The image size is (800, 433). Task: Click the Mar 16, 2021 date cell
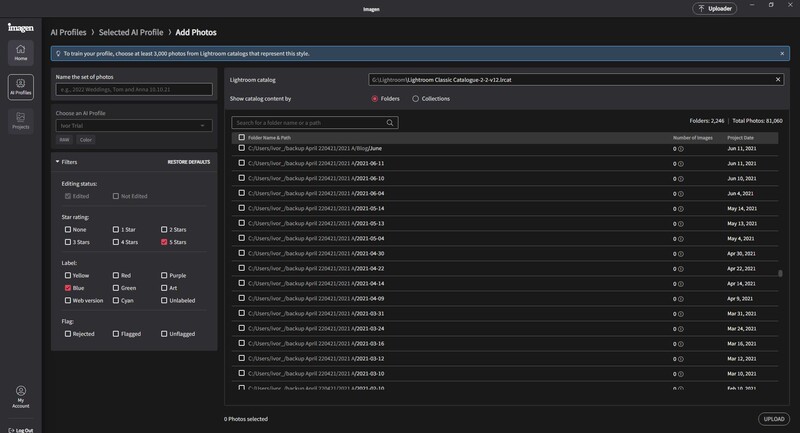click(741, 344)
